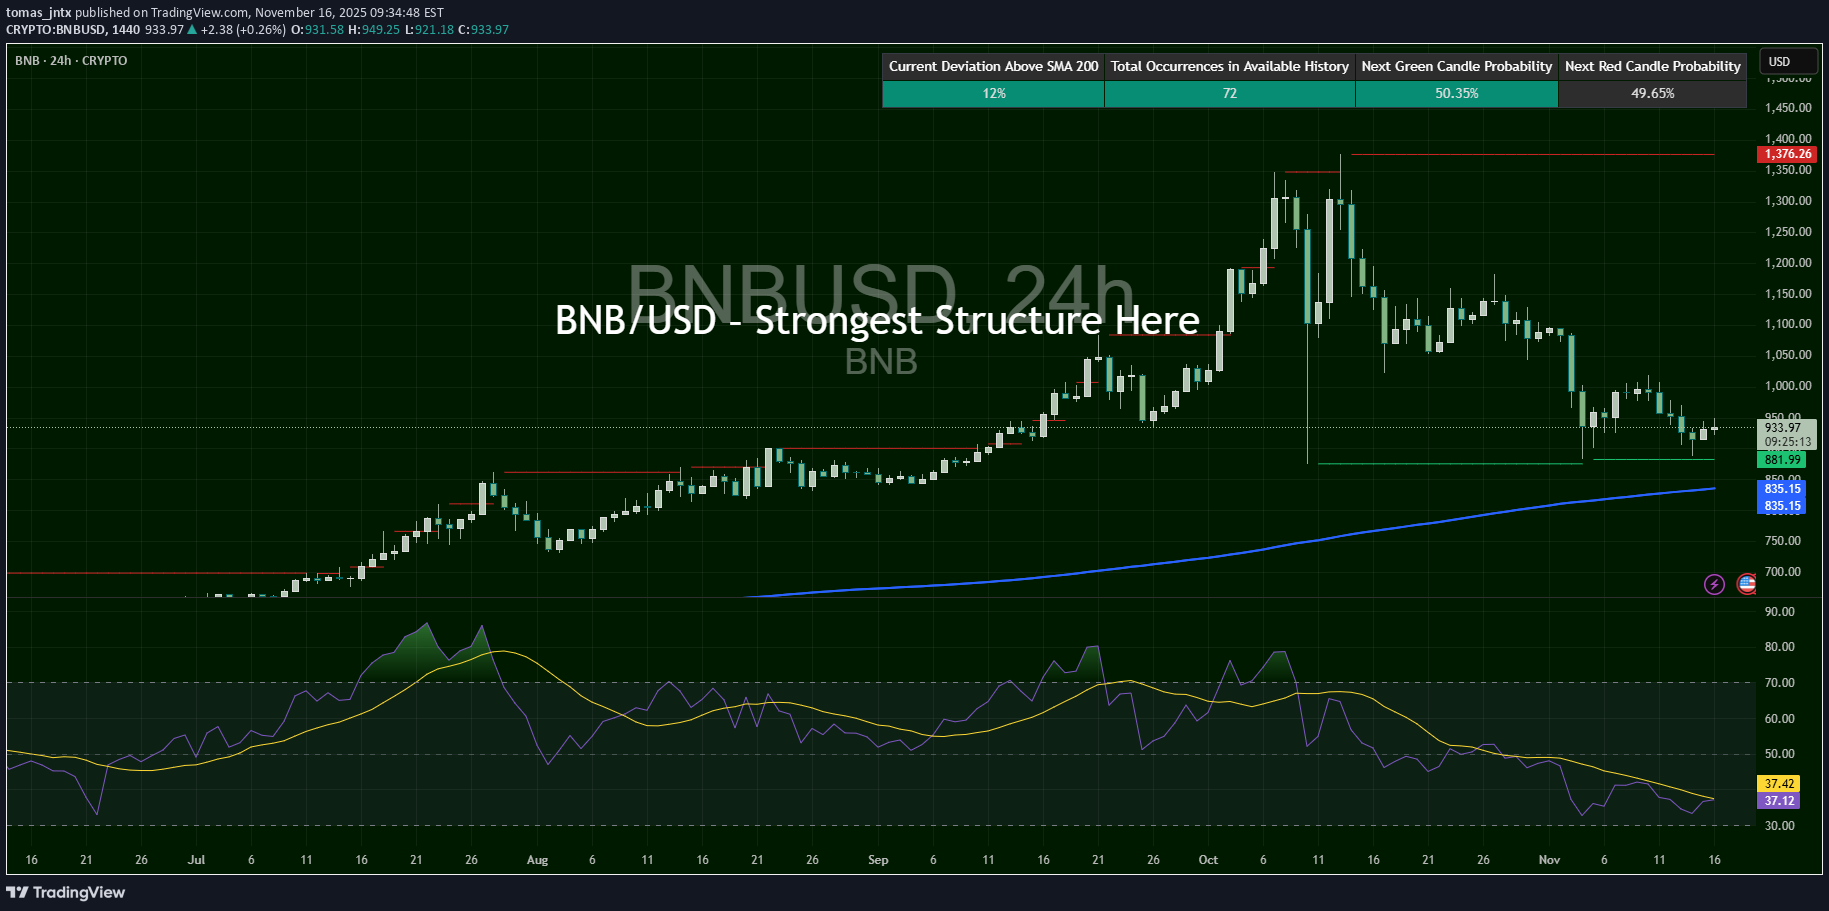
Task: Select the Current Deviation Above SMA 200 header
Action: [x=992, y=66]
